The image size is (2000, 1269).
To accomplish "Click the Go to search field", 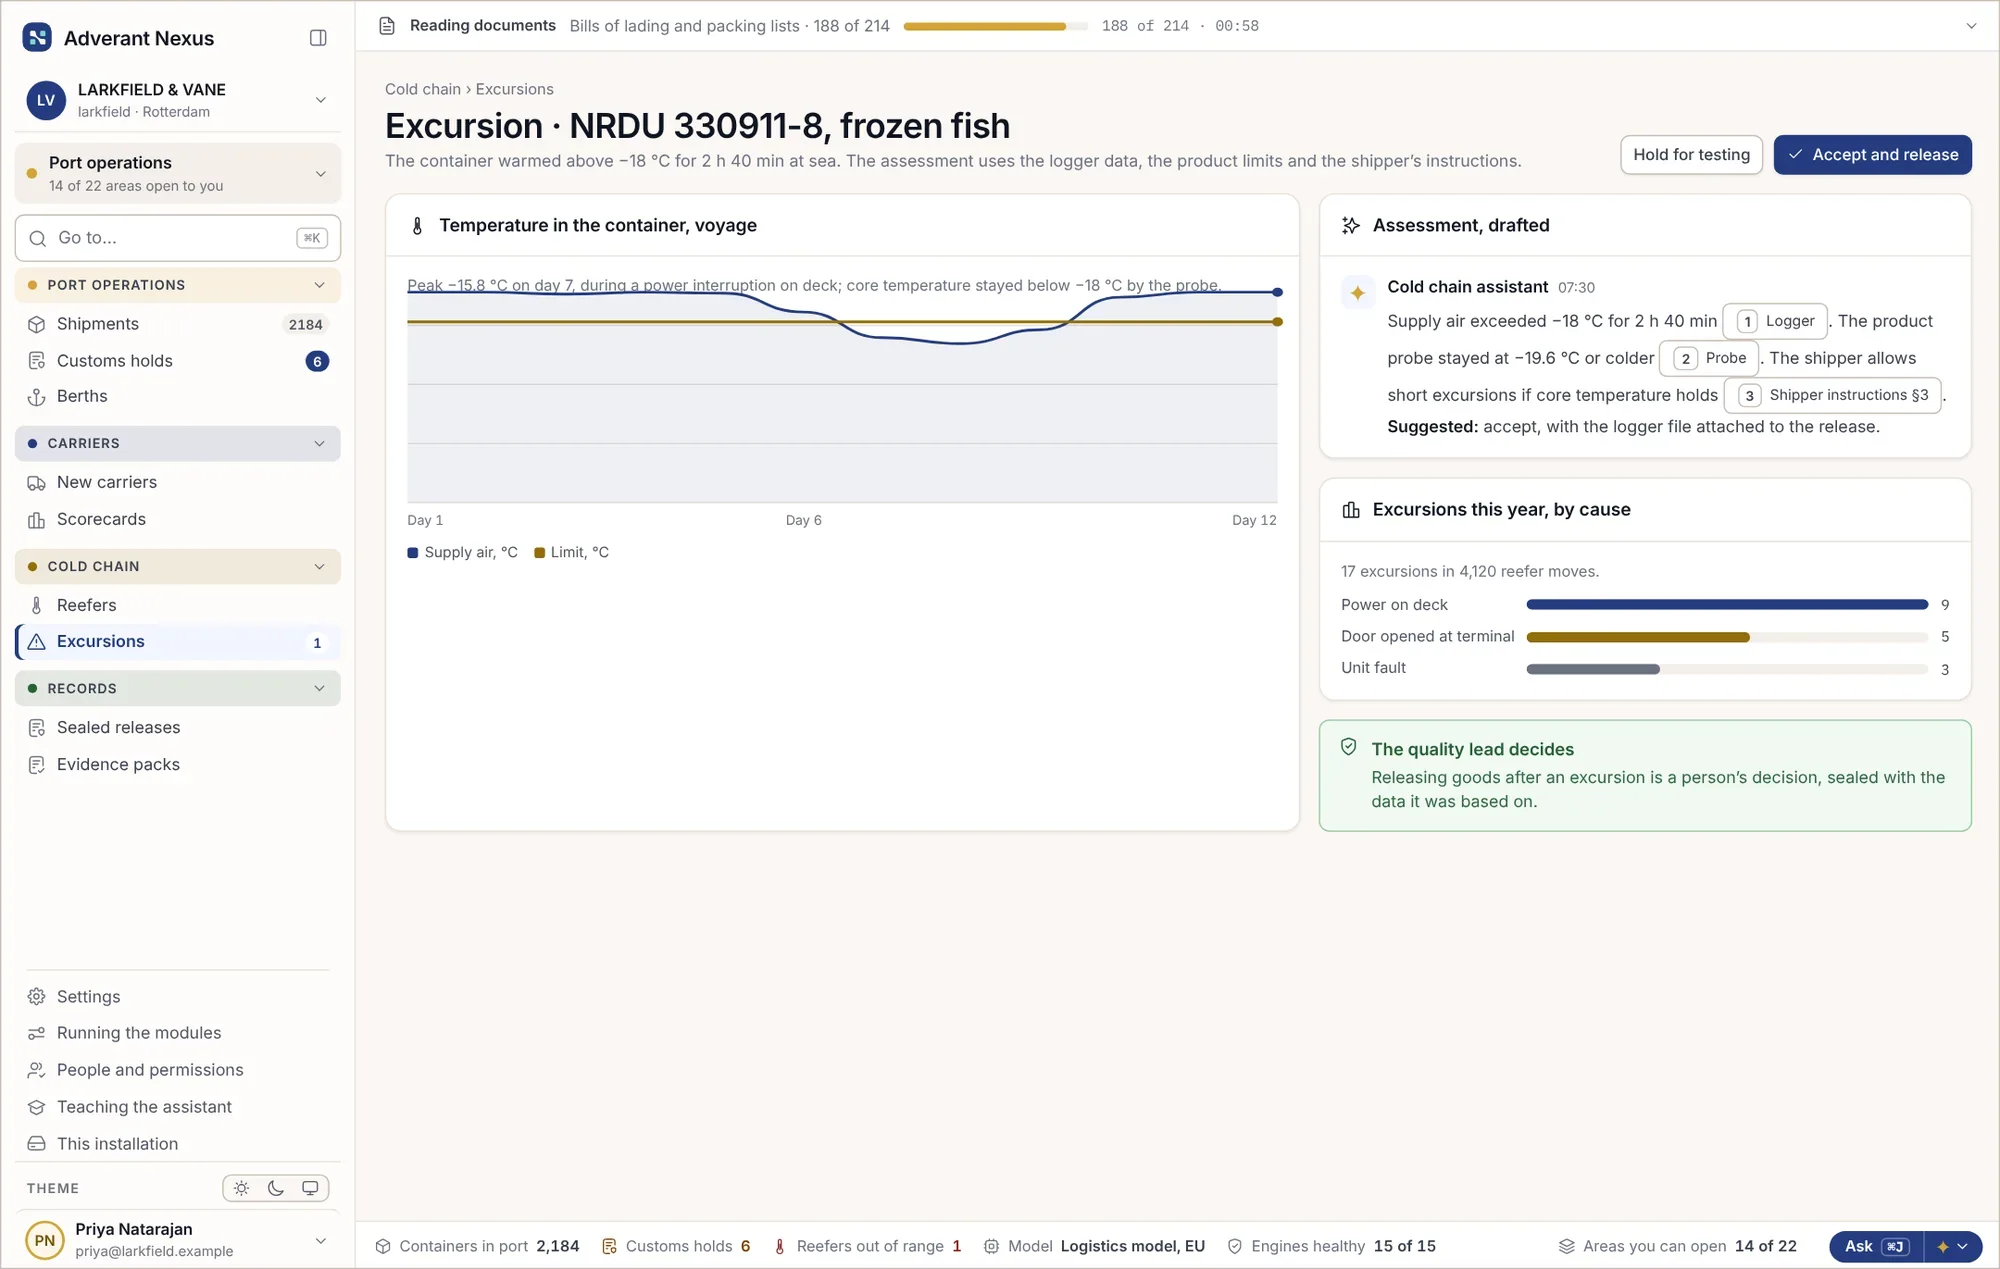I will pos(178,238).
